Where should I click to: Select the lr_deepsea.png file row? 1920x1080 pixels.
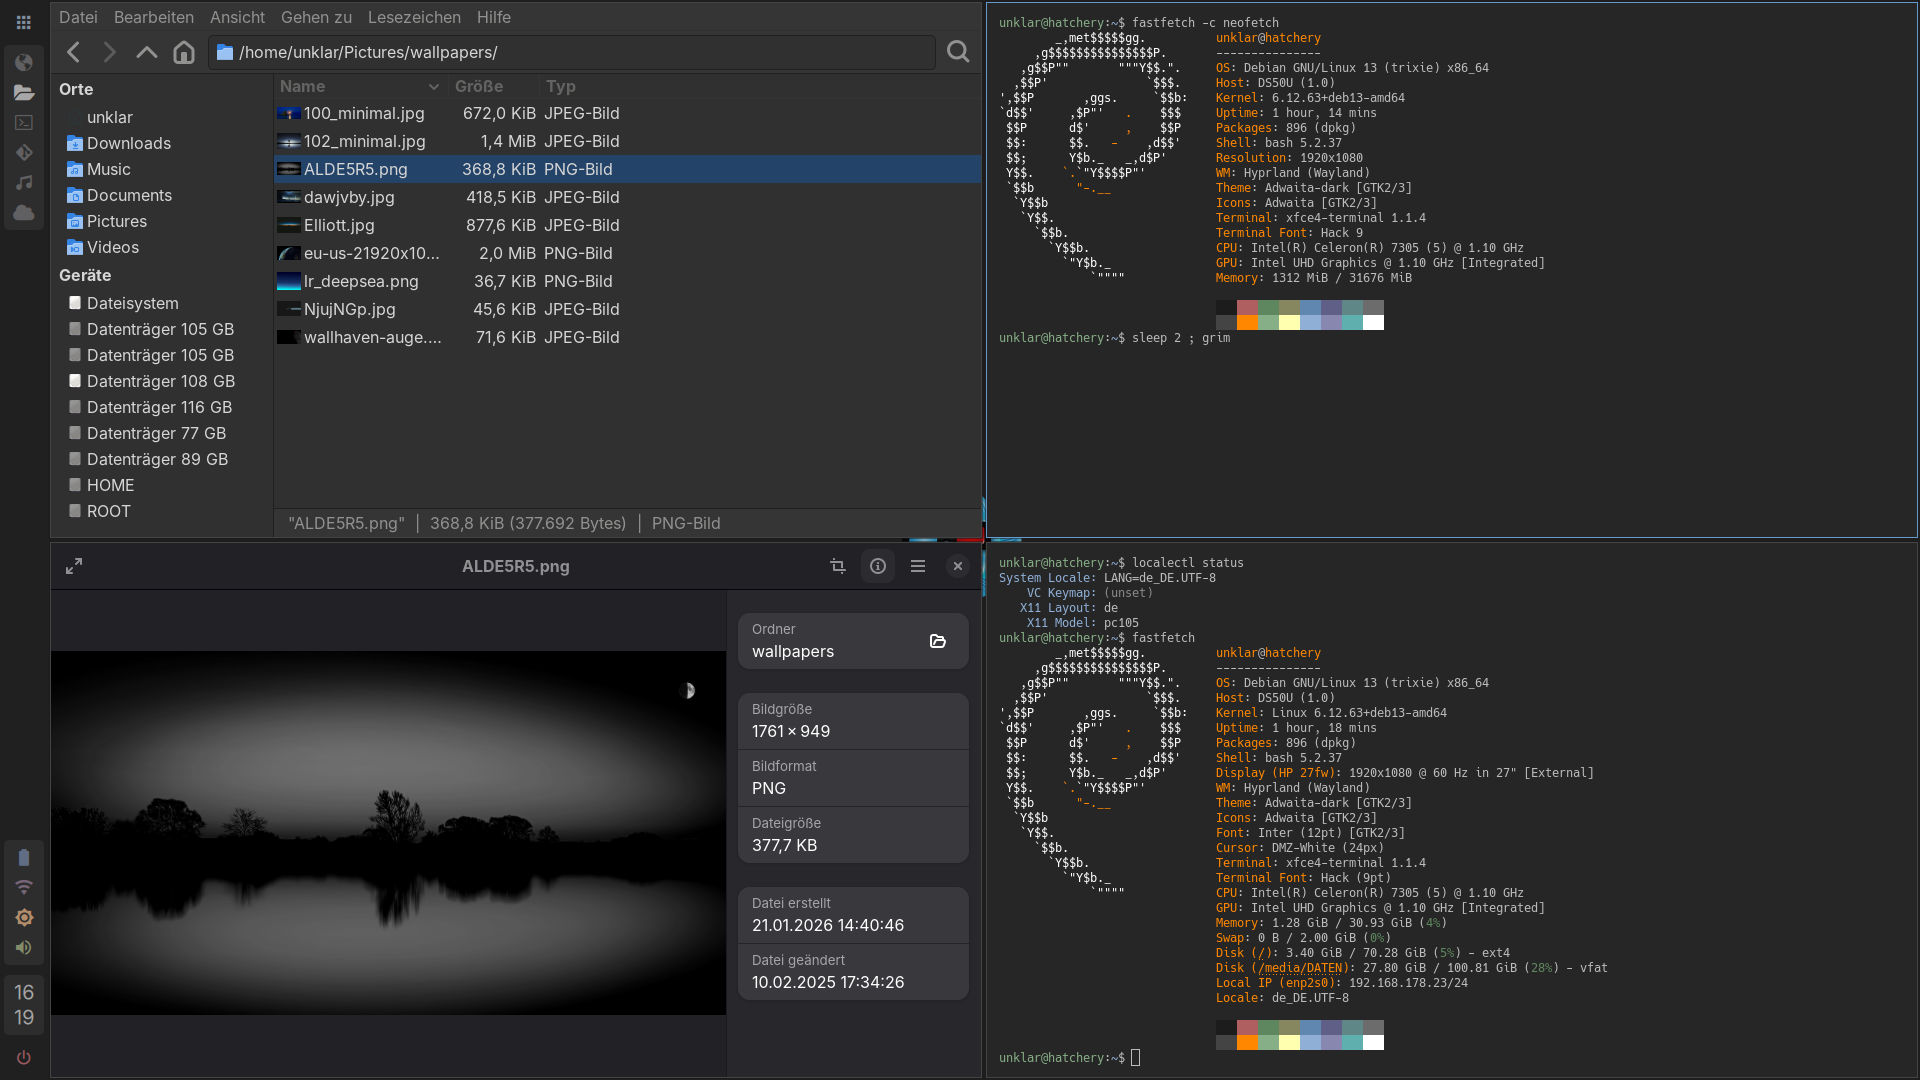pyautogui.click(x=361, y=281)
